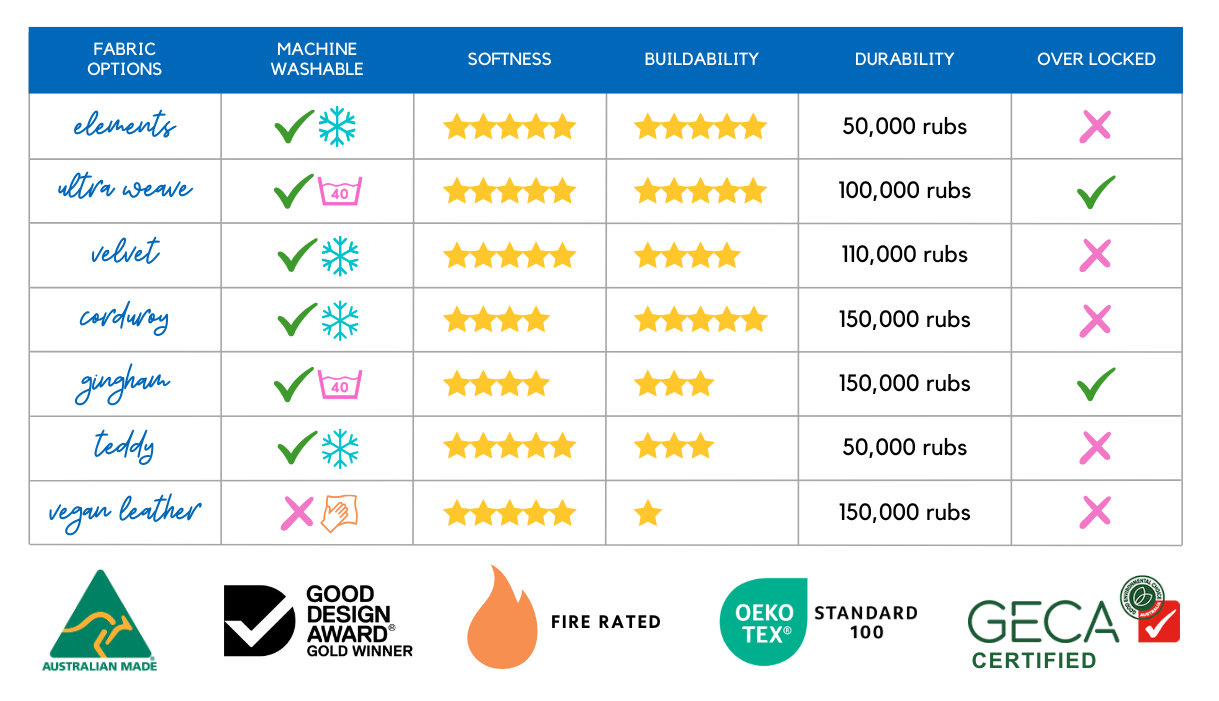Image resolution: width=1219 pixels, height=701 pixels.
Task: Click the orange Fire Rated flame icon
Action: coord(501,617)
